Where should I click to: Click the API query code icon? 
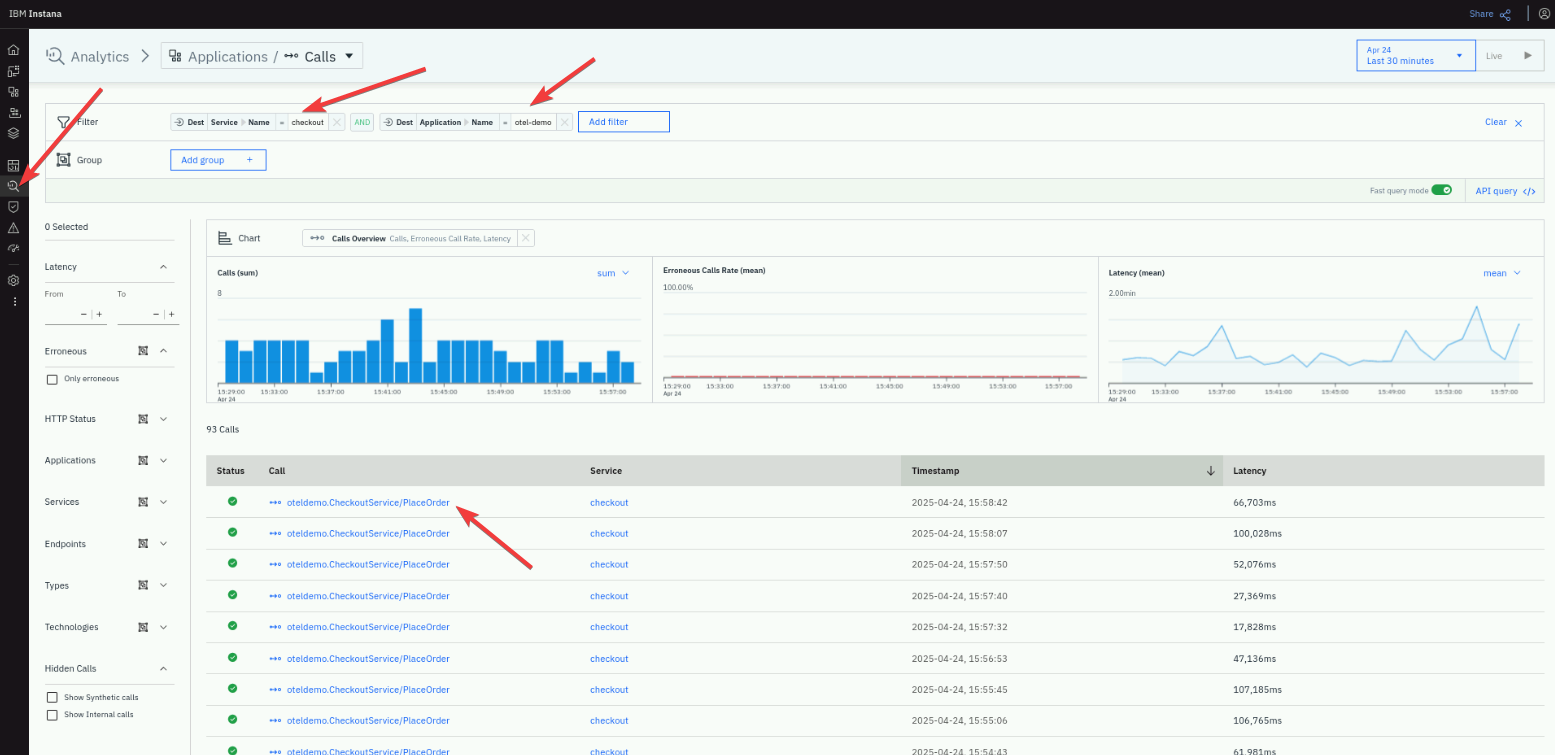pyautogui.click(x=1529, y=191)
